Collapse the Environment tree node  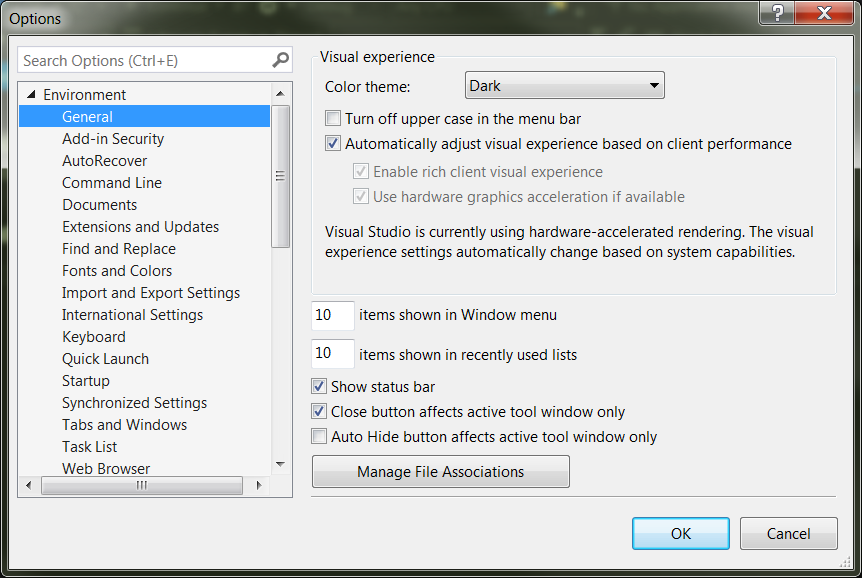(31, 95)
